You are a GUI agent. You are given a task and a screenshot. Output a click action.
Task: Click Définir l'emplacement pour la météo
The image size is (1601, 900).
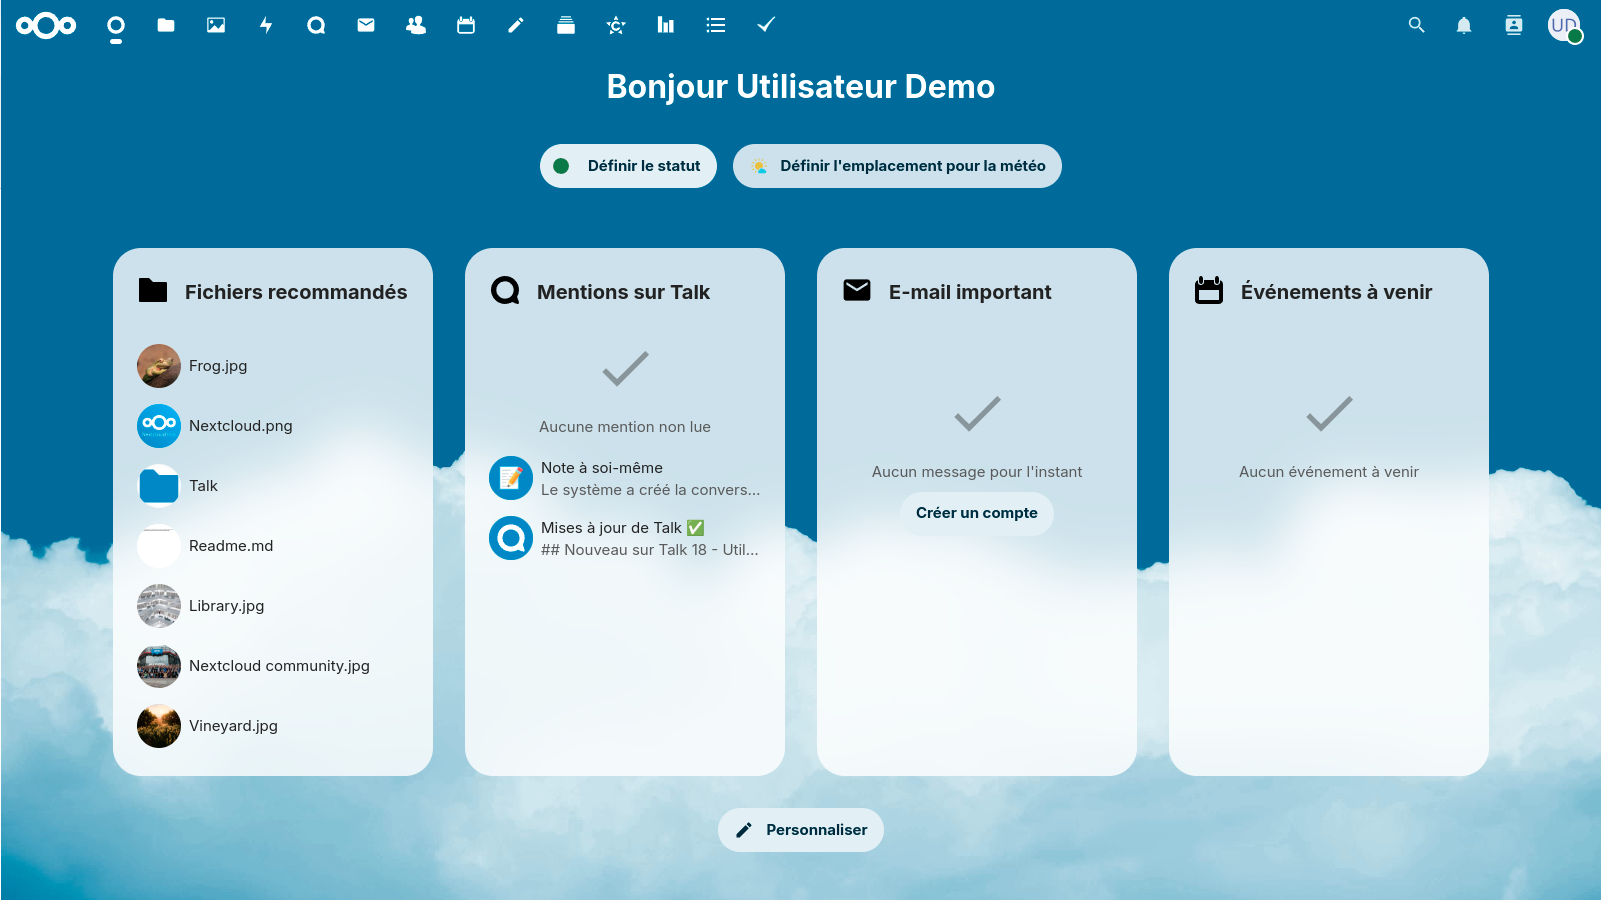897,166
